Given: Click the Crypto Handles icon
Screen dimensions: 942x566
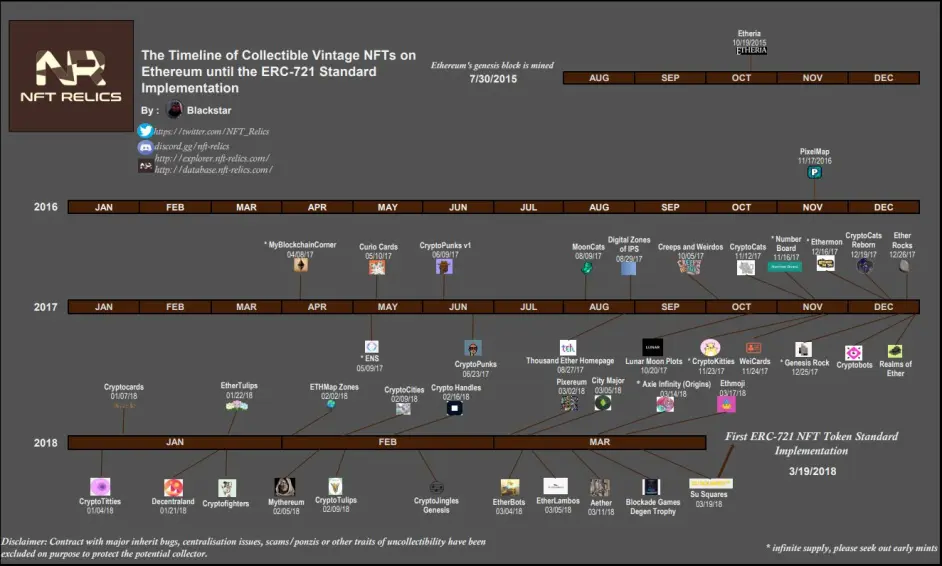Looking at the screenshot, I should tap(455, 409).
